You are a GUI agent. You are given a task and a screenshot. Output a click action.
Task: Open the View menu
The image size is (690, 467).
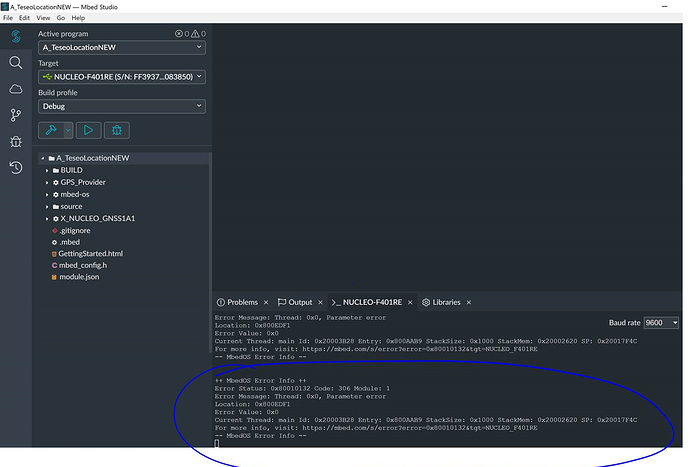coord(43,18)
